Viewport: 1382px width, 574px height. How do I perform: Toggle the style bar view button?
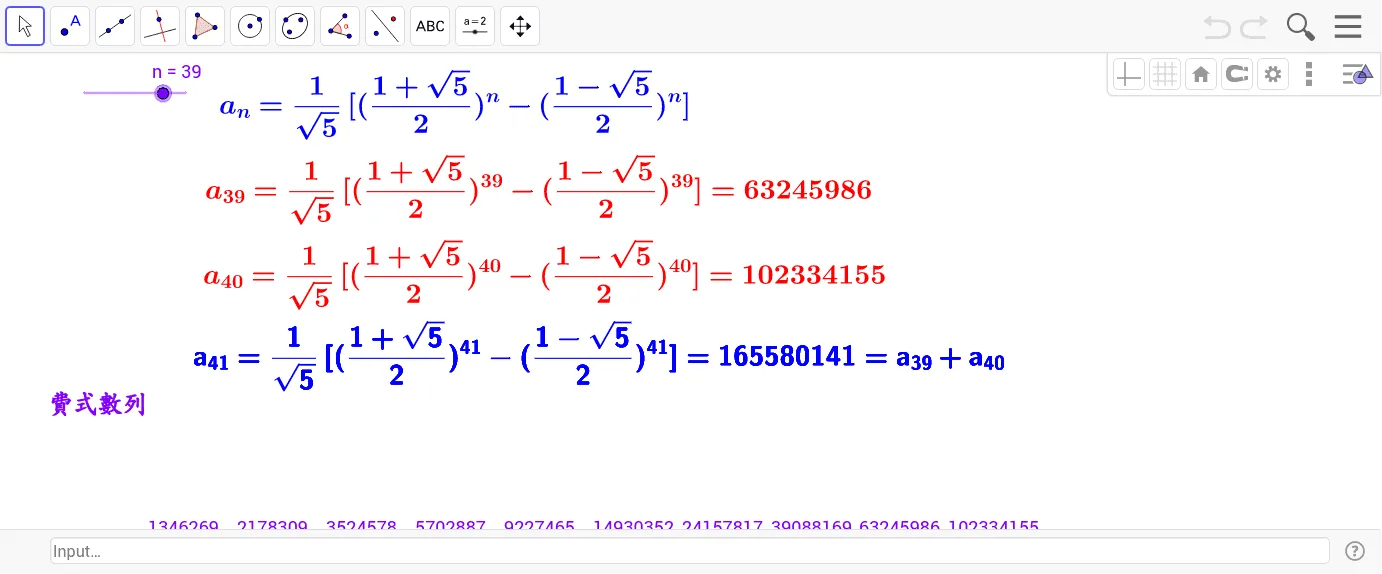point(1358,74)
